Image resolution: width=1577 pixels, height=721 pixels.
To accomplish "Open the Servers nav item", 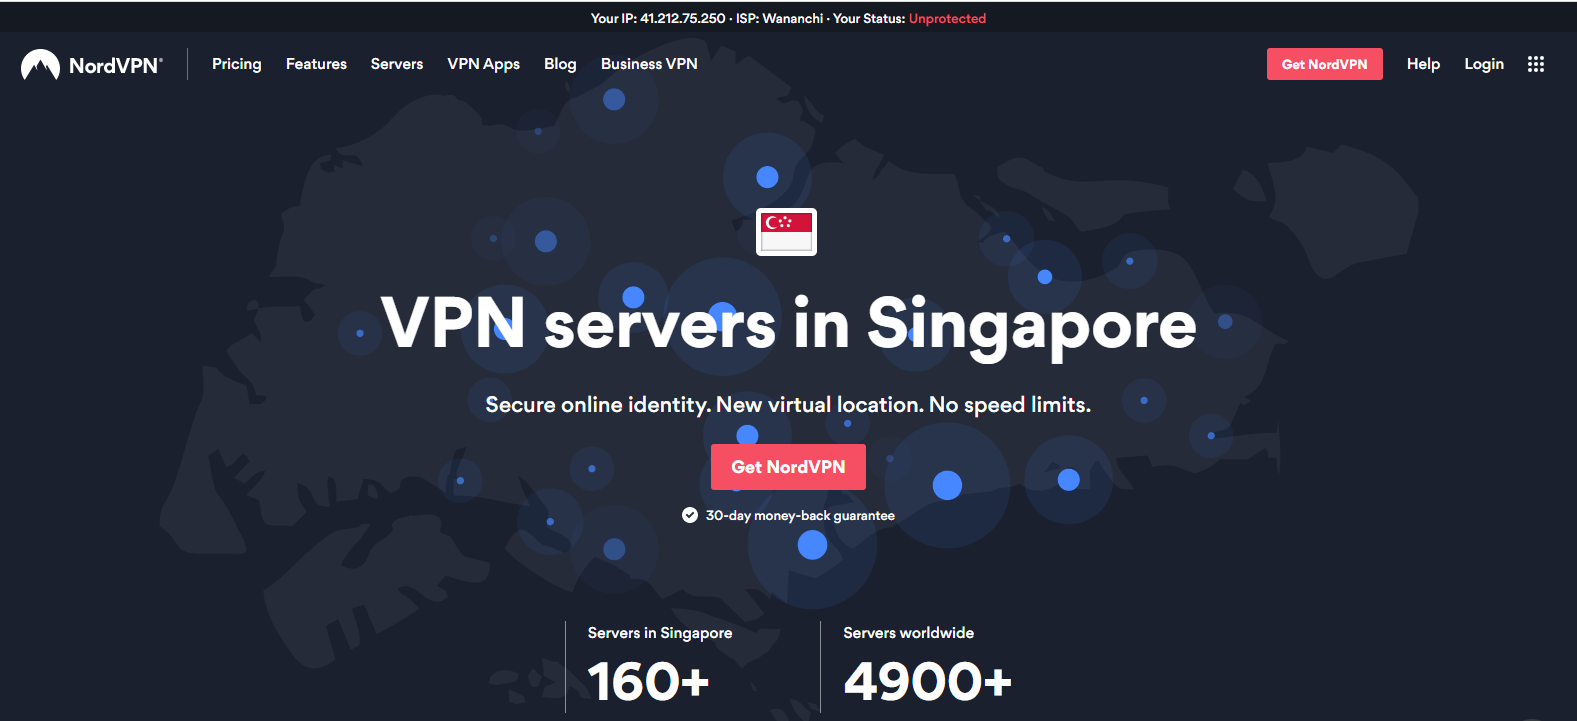I will tap(397, 64).
